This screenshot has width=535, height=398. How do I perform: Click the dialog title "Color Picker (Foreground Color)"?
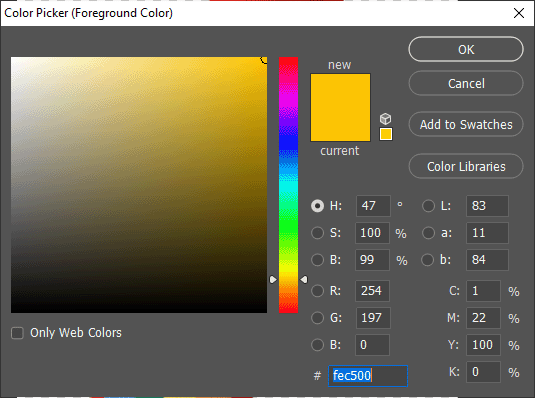click(x=88, y=13)
